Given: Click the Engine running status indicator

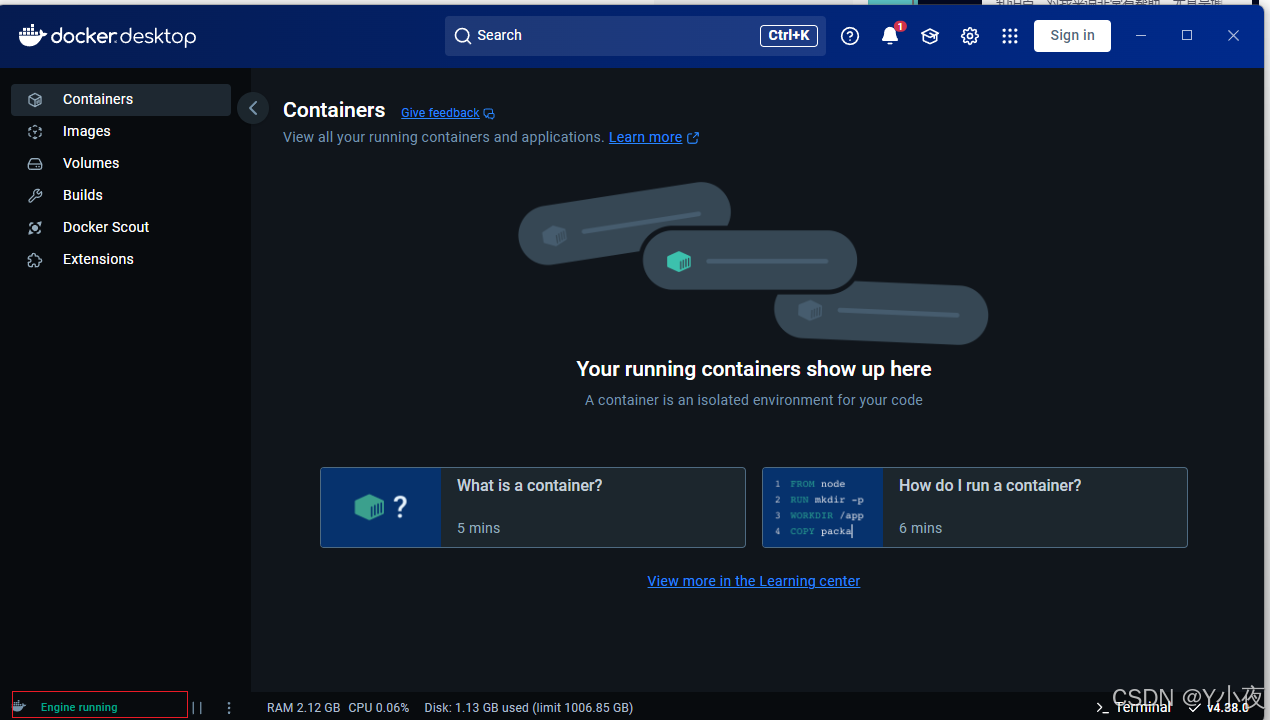Looking at the screenshot, I should [99, 705].
